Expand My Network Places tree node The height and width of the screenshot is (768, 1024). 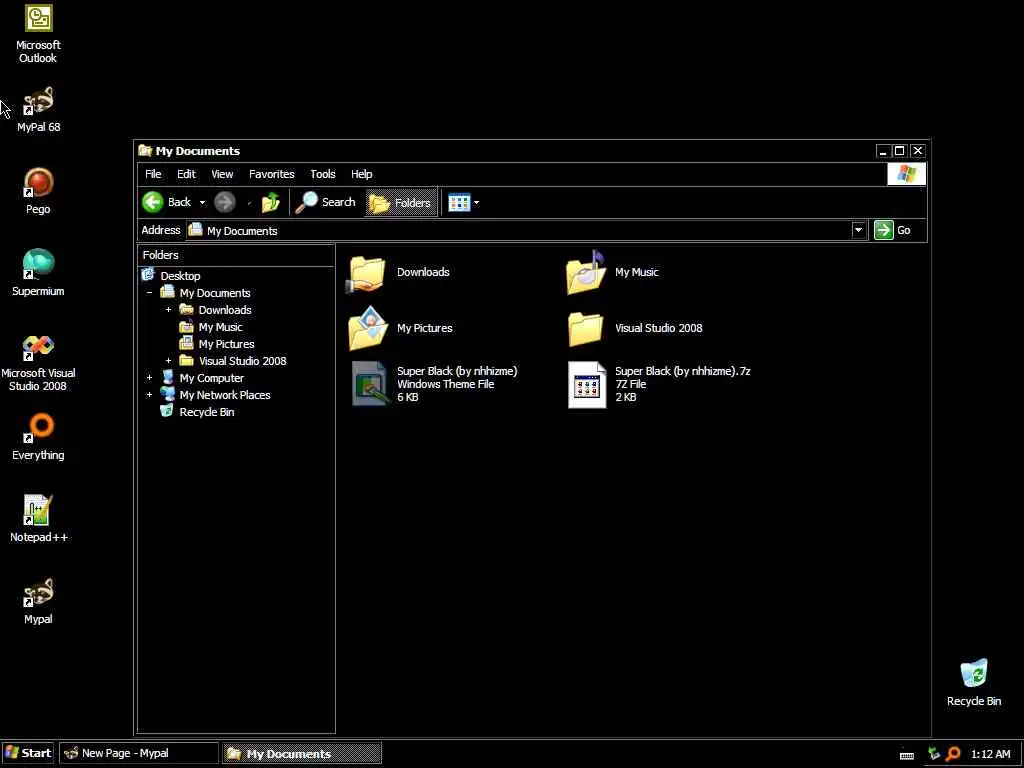(x=150, y=394)
